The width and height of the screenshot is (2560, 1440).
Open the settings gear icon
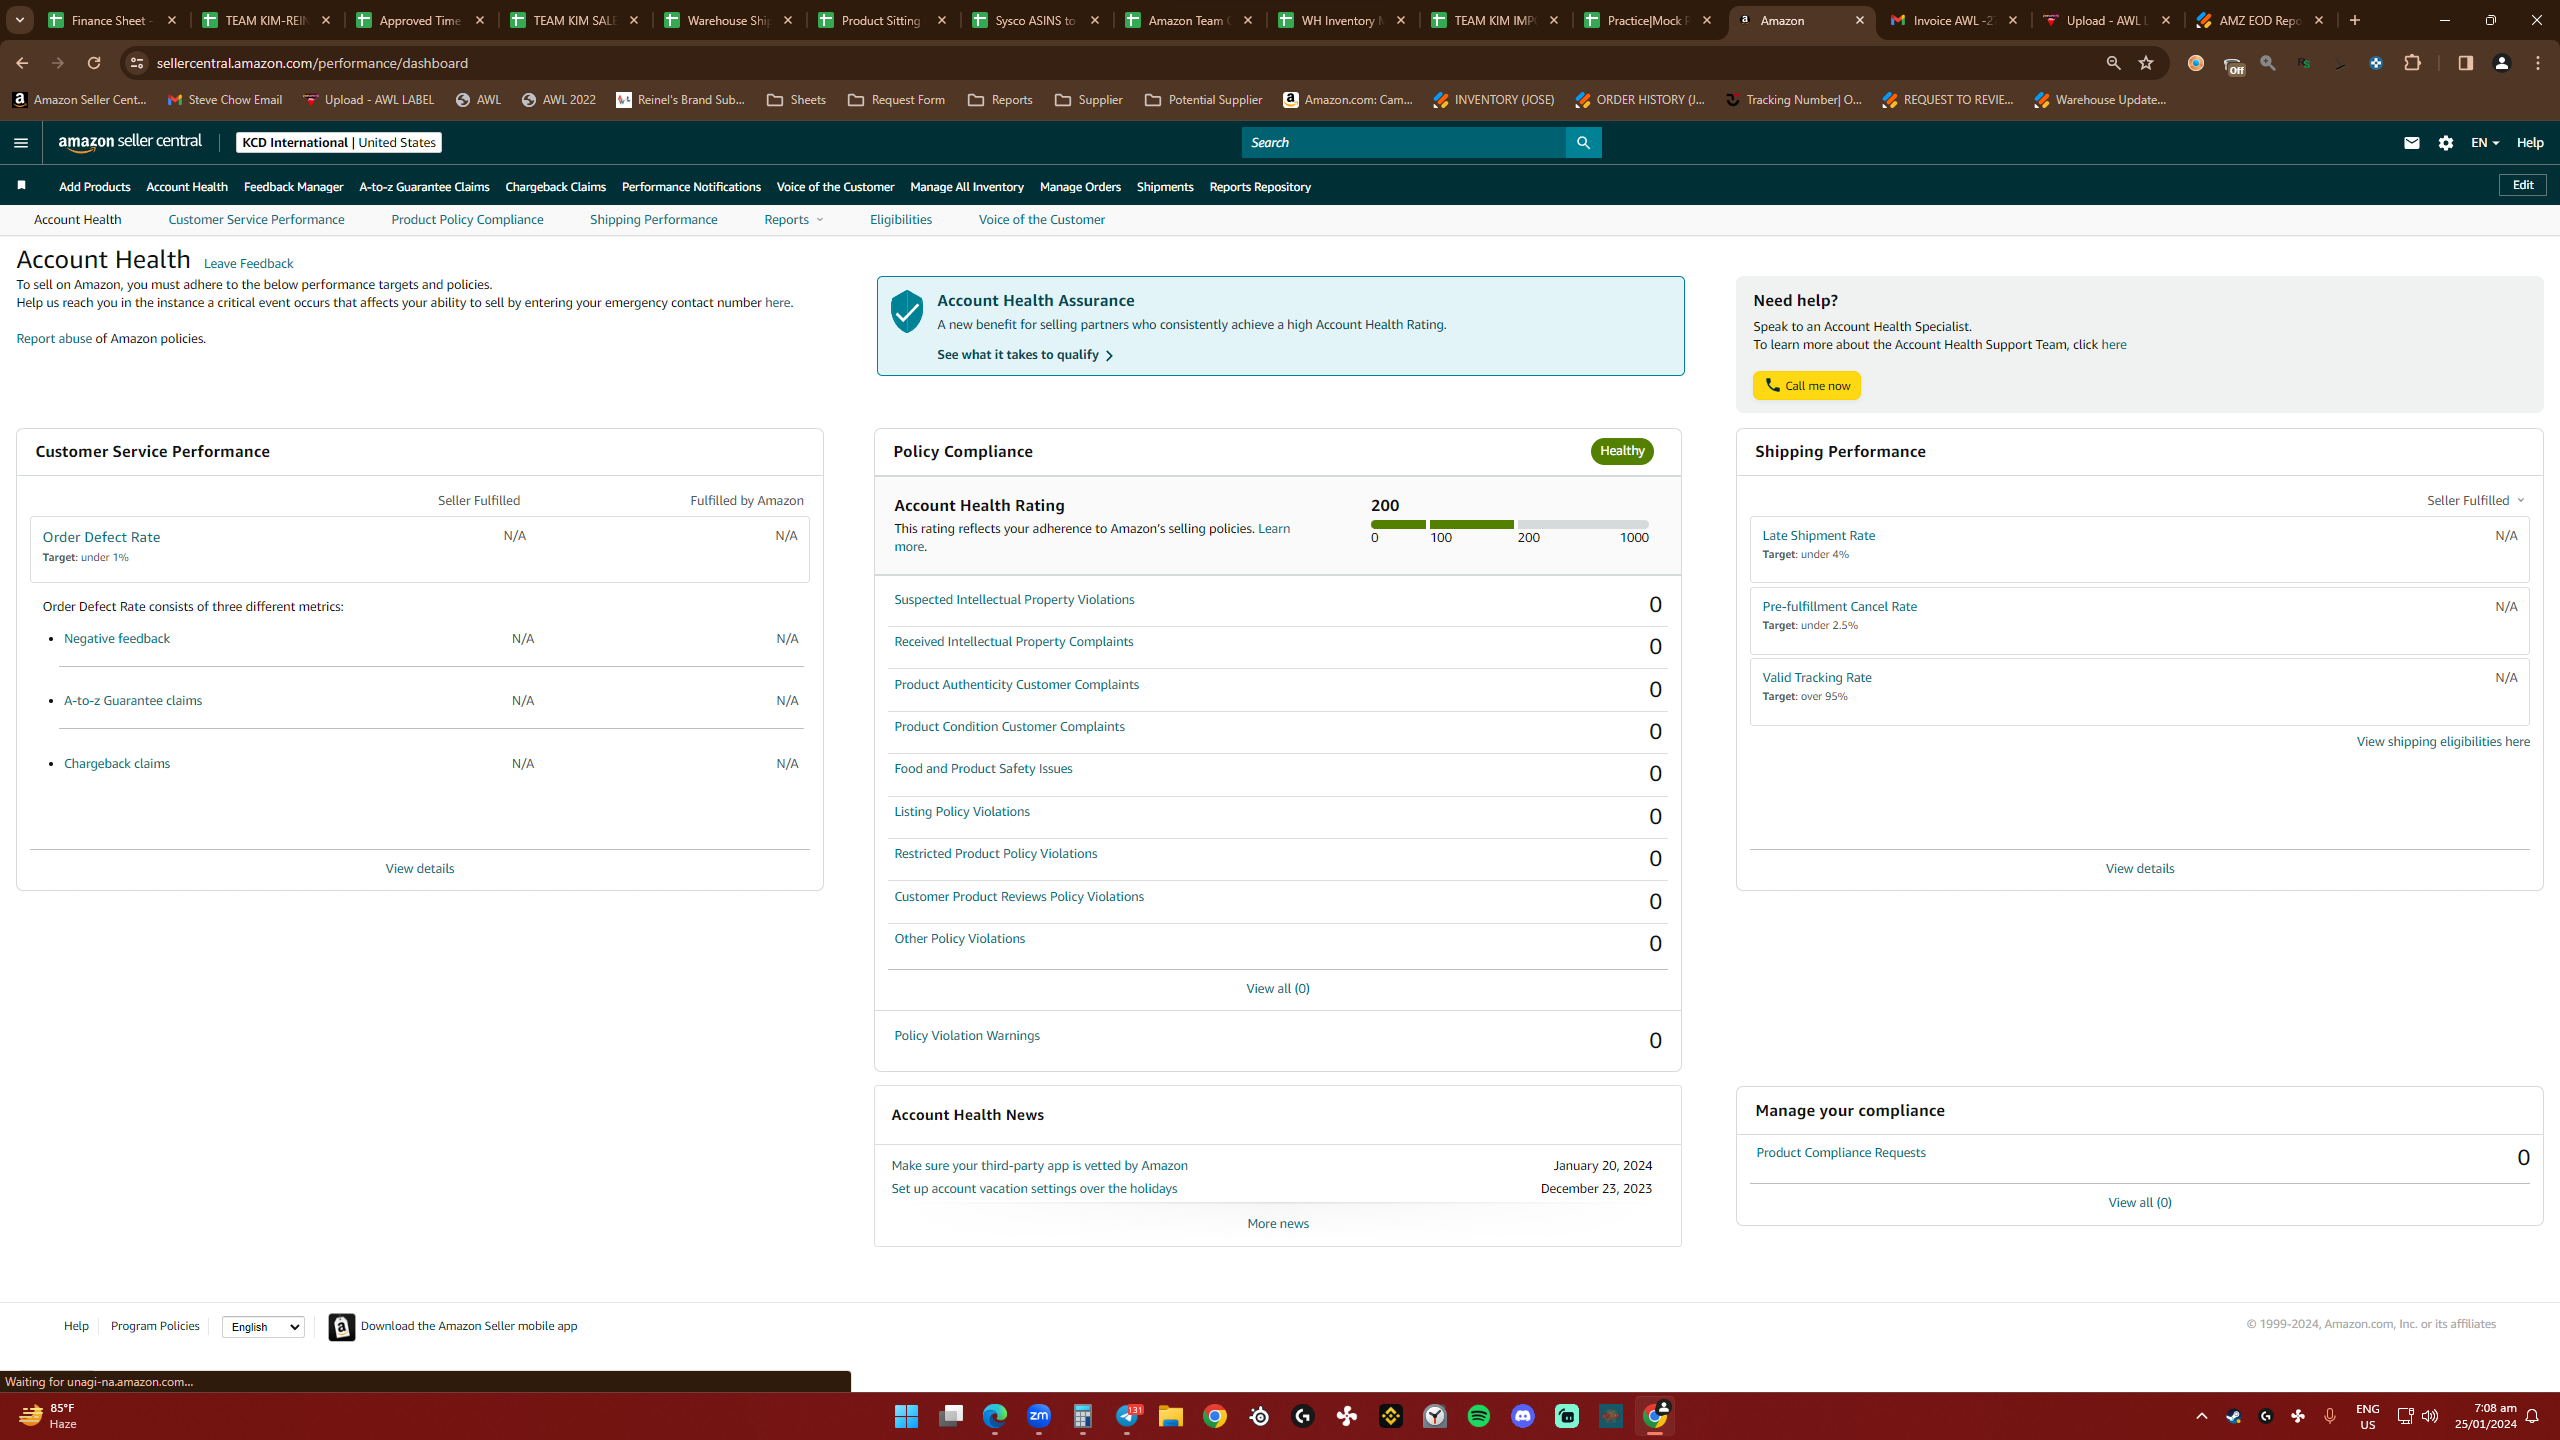click(x=2446, y=143)
